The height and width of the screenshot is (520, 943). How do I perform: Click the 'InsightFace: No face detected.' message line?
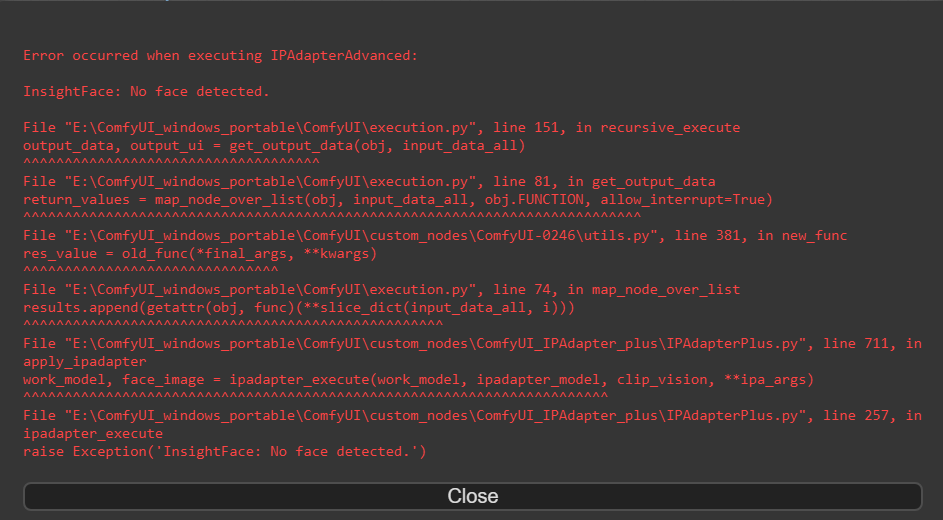point(146,91)
